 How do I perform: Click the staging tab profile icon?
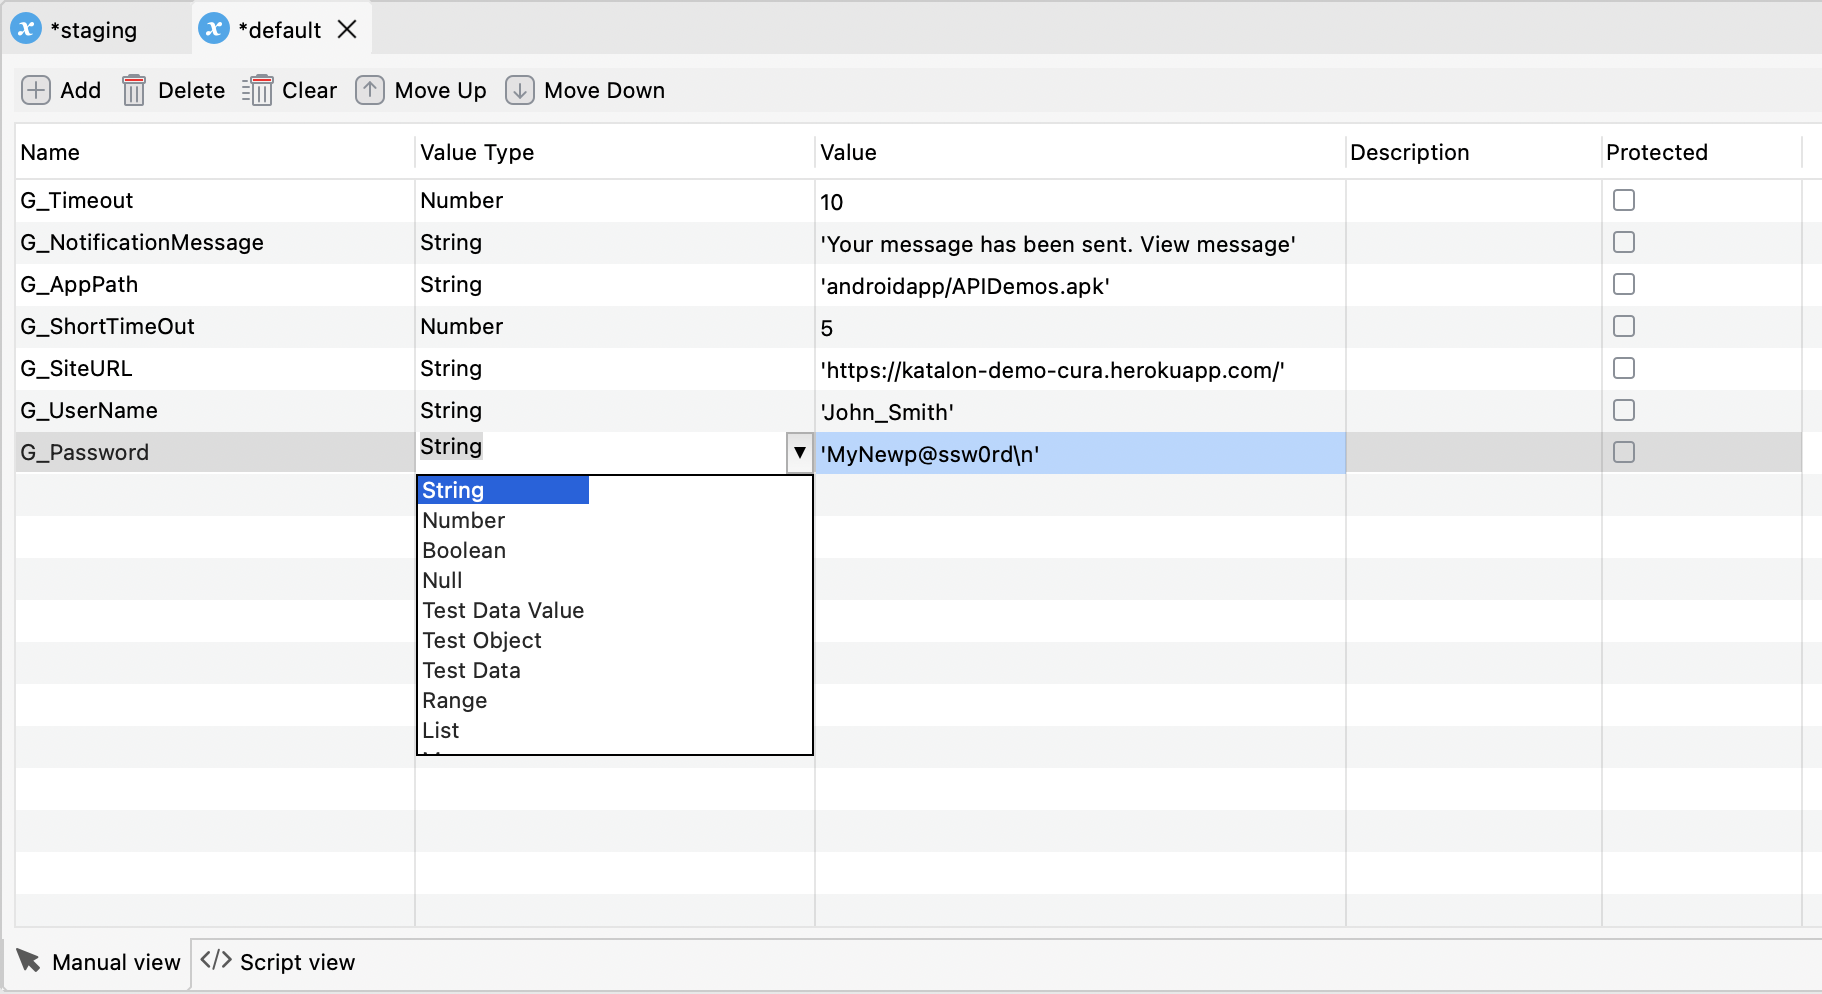click(26, 29)
